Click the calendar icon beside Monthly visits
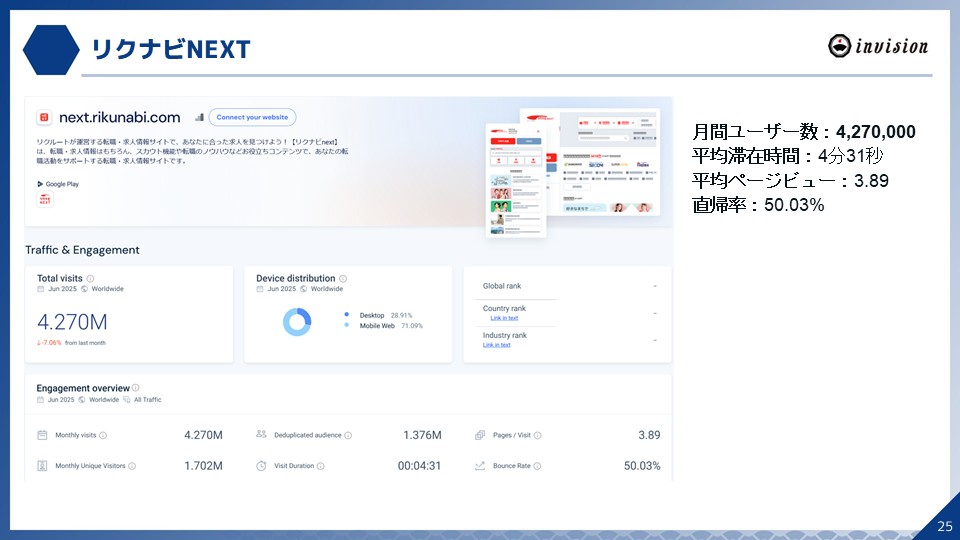Viewport: 960px width, 540px height. click(42, 435)
